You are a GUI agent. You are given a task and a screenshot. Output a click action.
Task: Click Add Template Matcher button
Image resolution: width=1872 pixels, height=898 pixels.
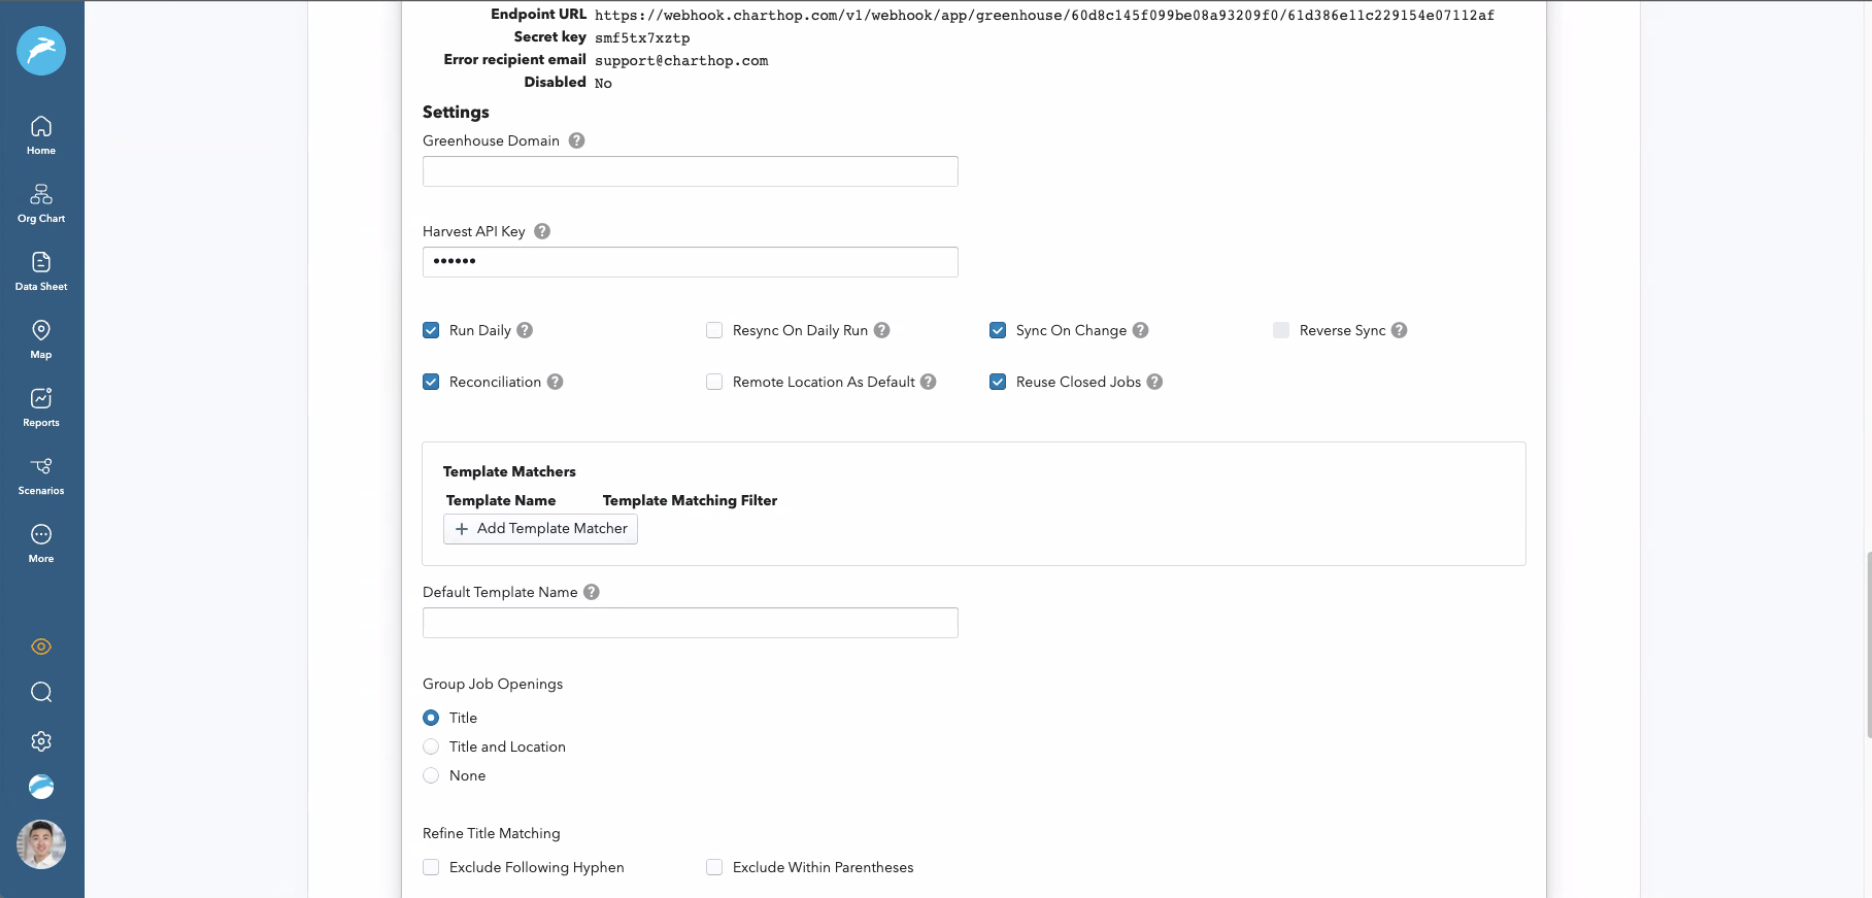coord(540,529)
